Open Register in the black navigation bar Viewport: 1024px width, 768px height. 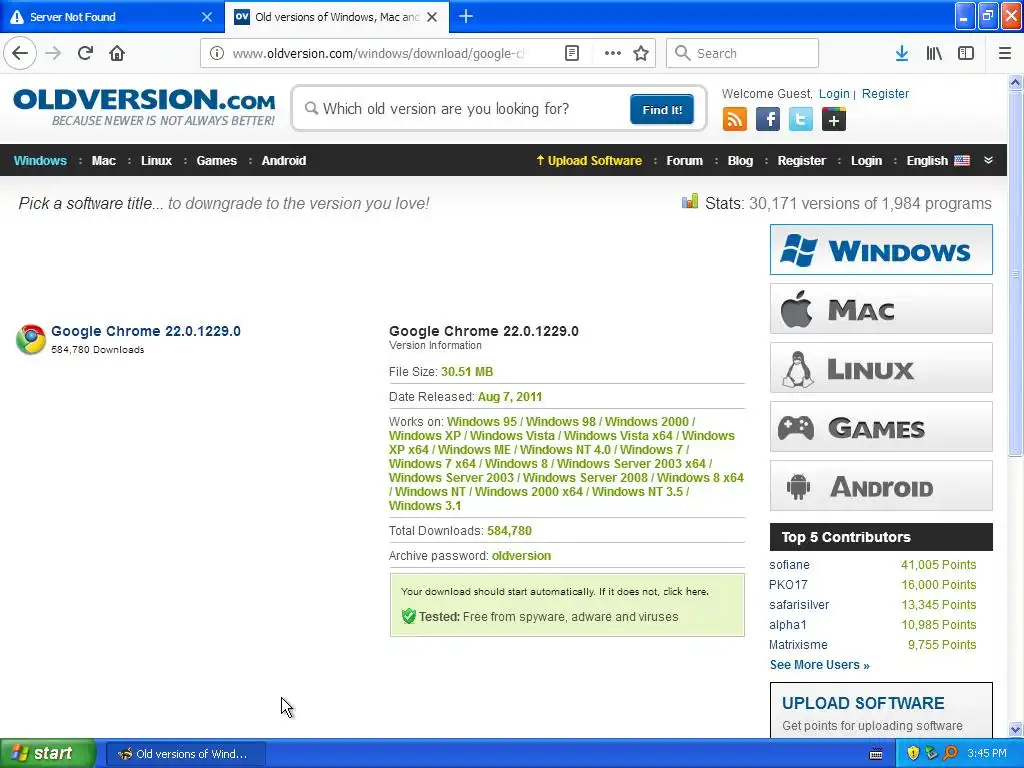(801, 161)
